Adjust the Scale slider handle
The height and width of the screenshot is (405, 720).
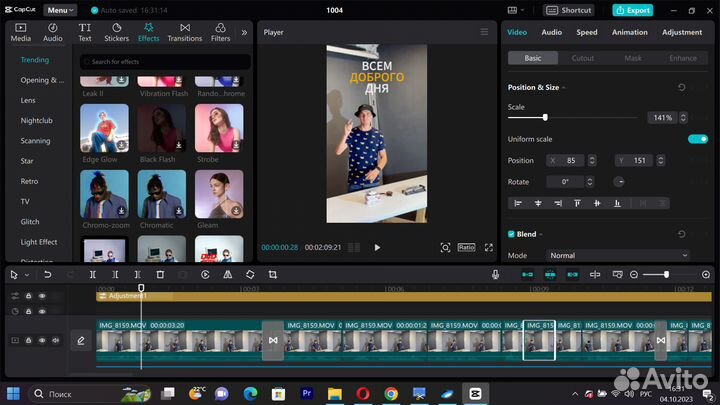click(x=545, y=118)
